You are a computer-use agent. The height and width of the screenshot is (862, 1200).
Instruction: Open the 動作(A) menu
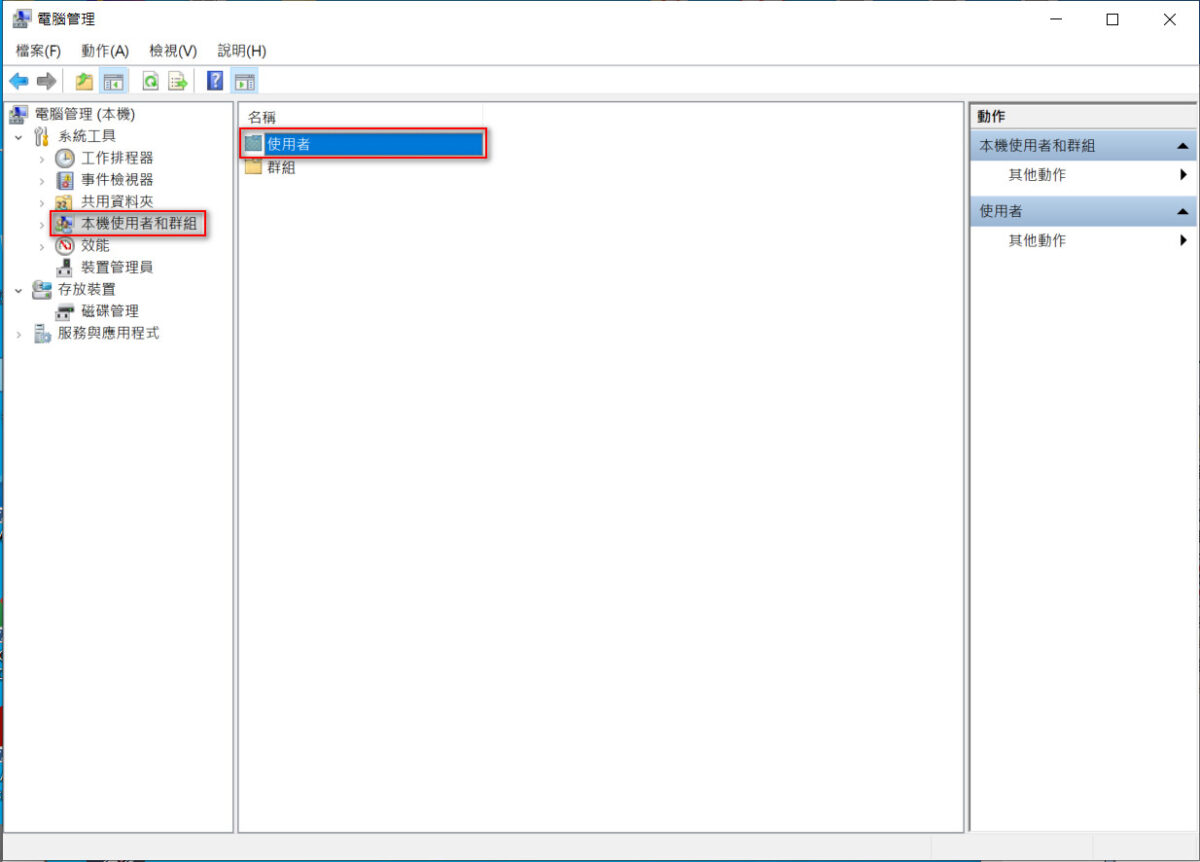(105, 51)
